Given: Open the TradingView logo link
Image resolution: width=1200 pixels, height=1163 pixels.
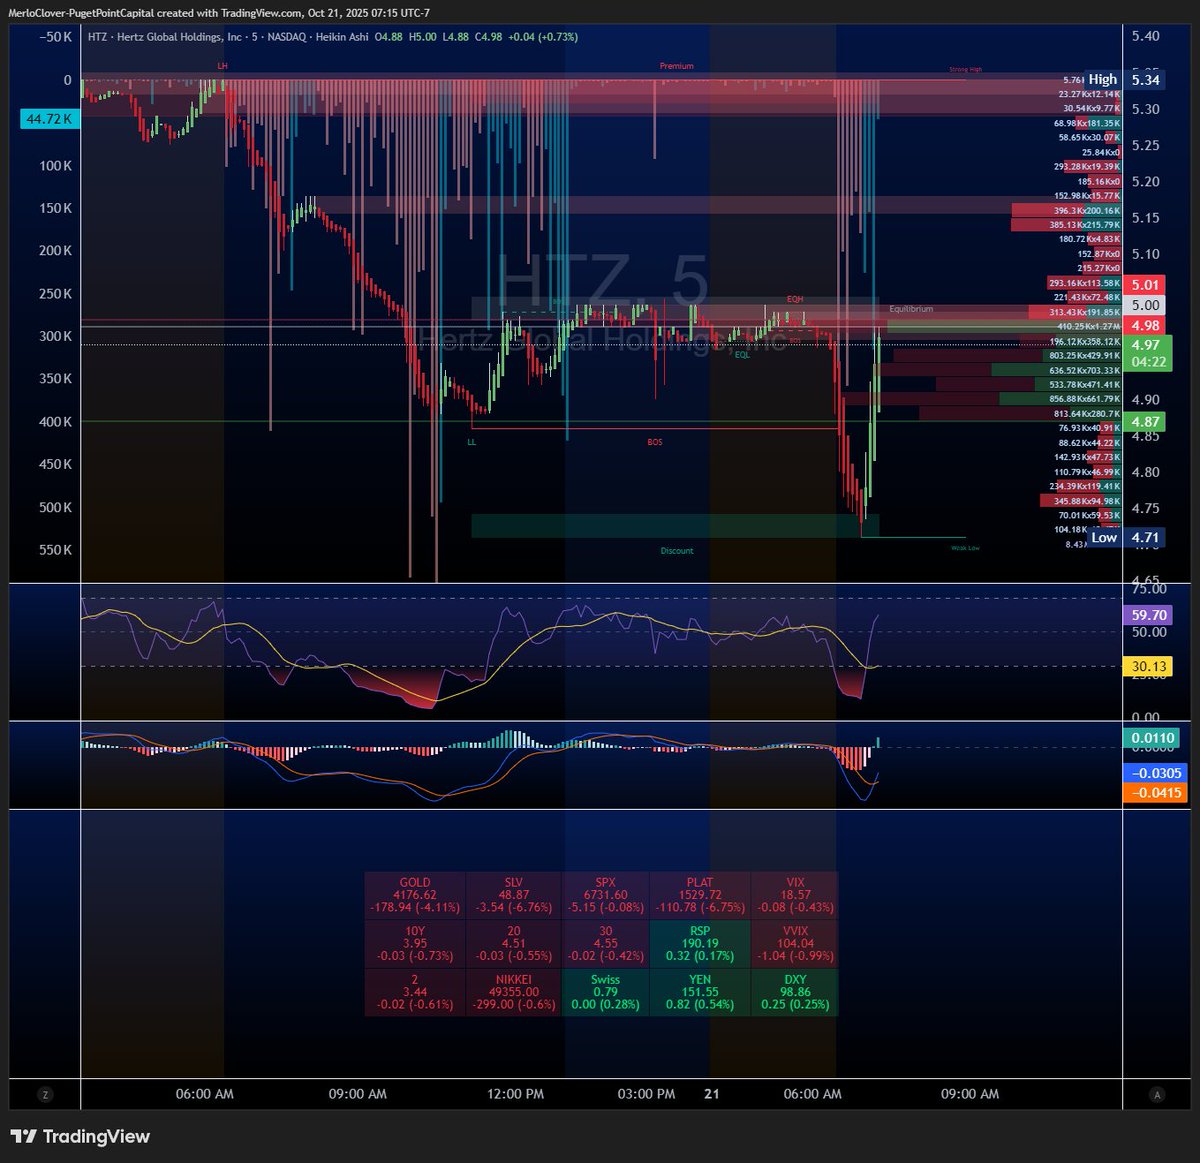Looking at the screenshot, I should tap(80, 1137).
